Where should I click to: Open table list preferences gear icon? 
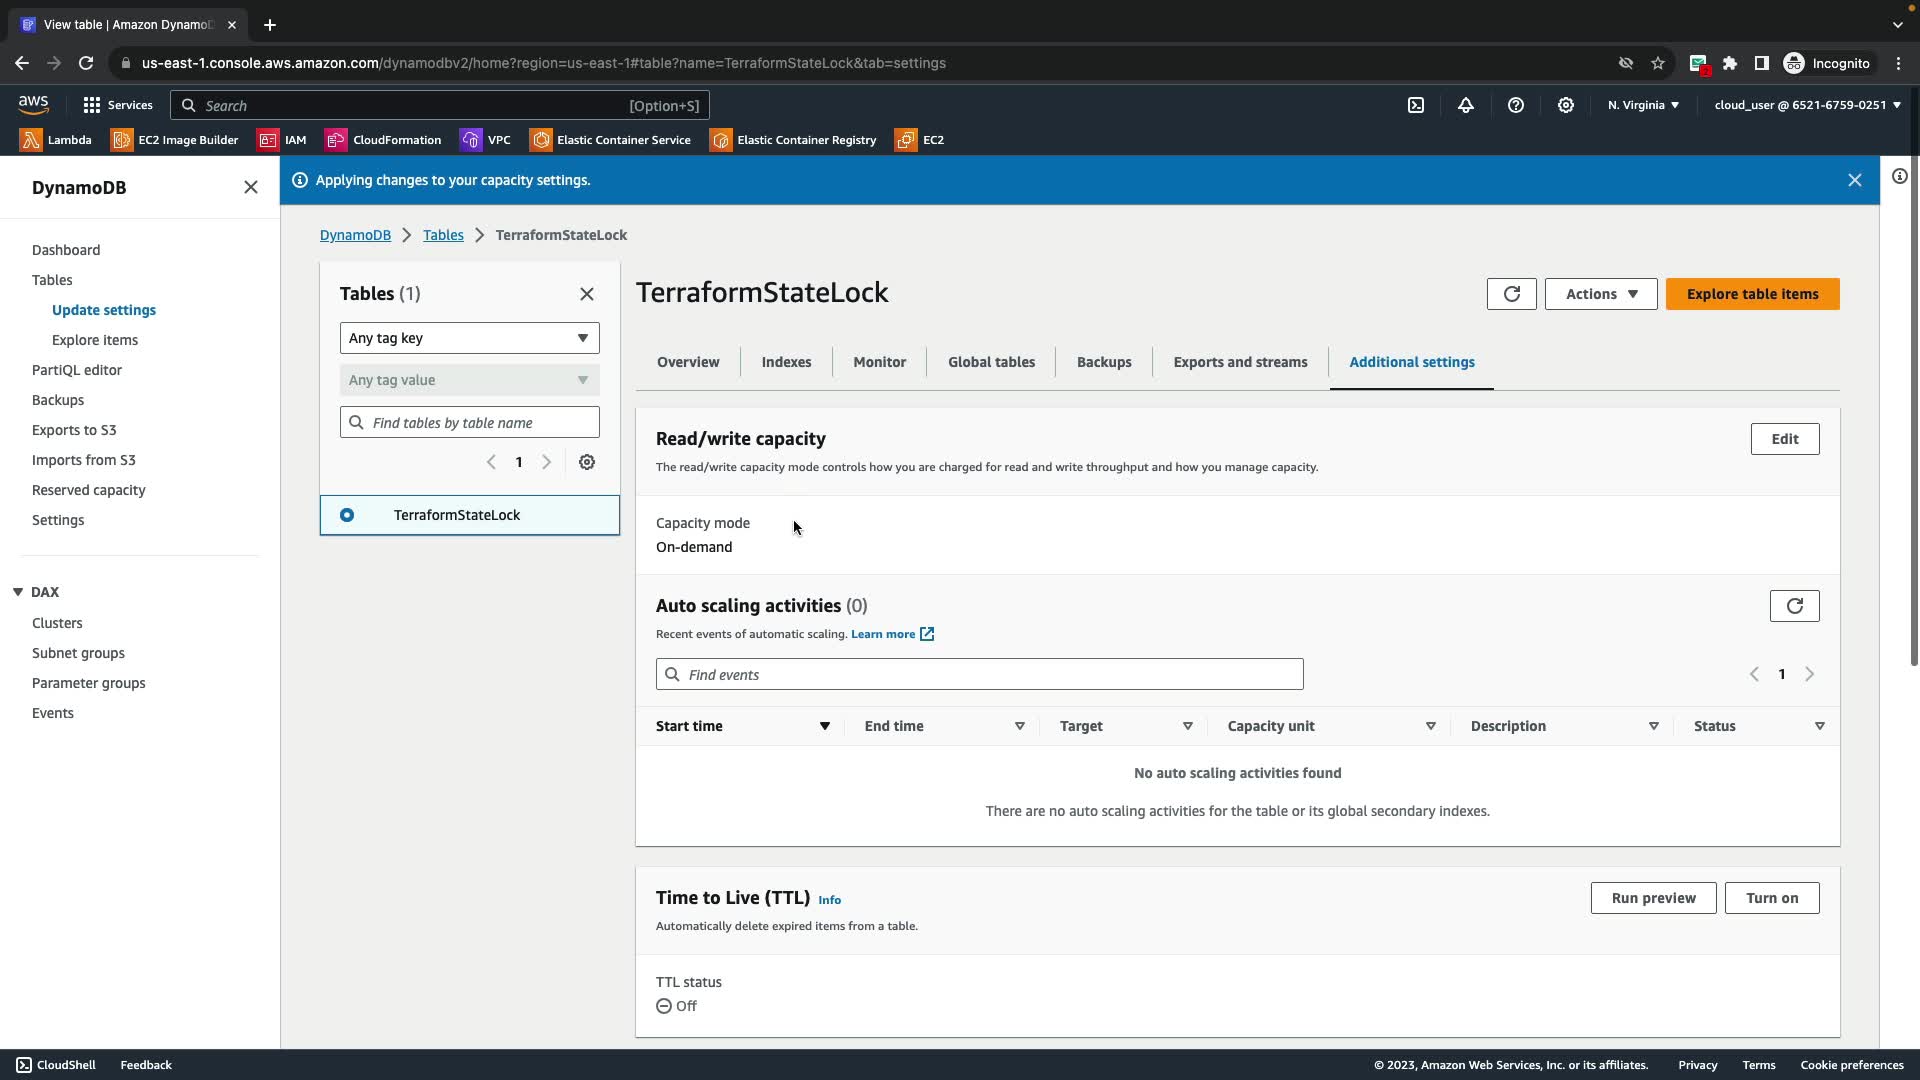587,462
